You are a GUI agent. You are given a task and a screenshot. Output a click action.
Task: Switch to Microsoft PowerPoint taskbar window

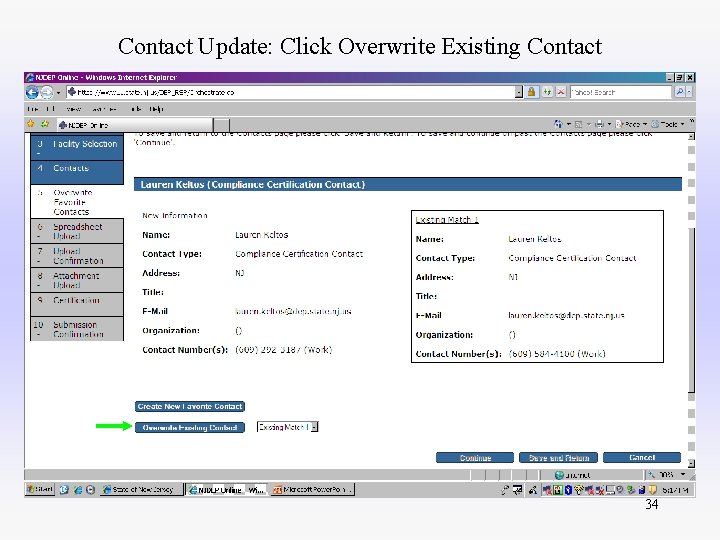pyautogui.click(x=313, y=489)
